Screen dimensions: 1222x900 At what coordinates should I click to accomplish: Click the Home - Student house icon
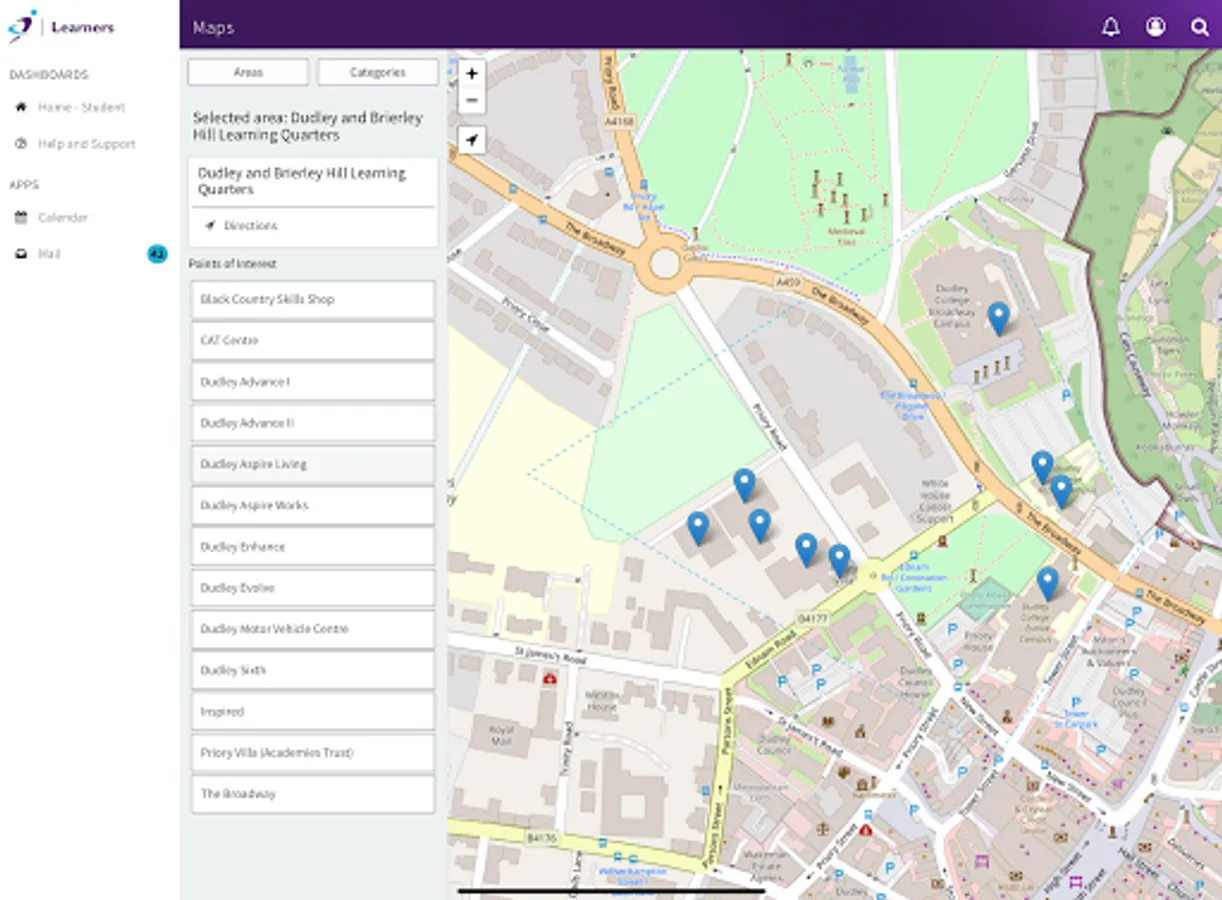20,107
